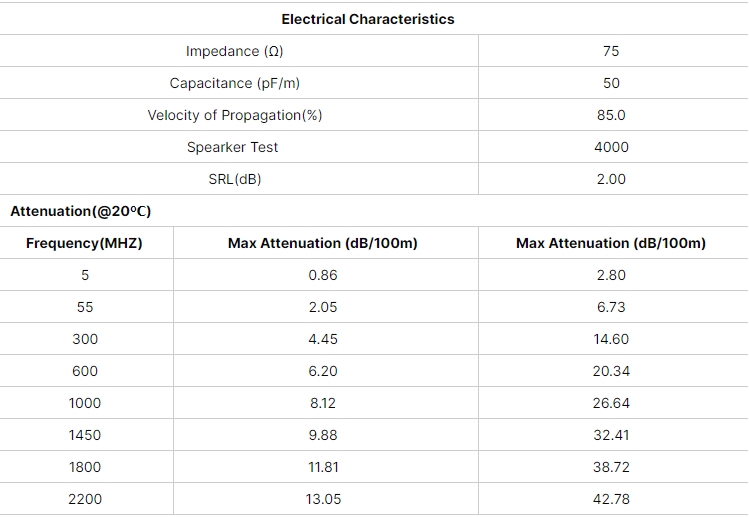Select the 4.45 attenuation value

323,339
